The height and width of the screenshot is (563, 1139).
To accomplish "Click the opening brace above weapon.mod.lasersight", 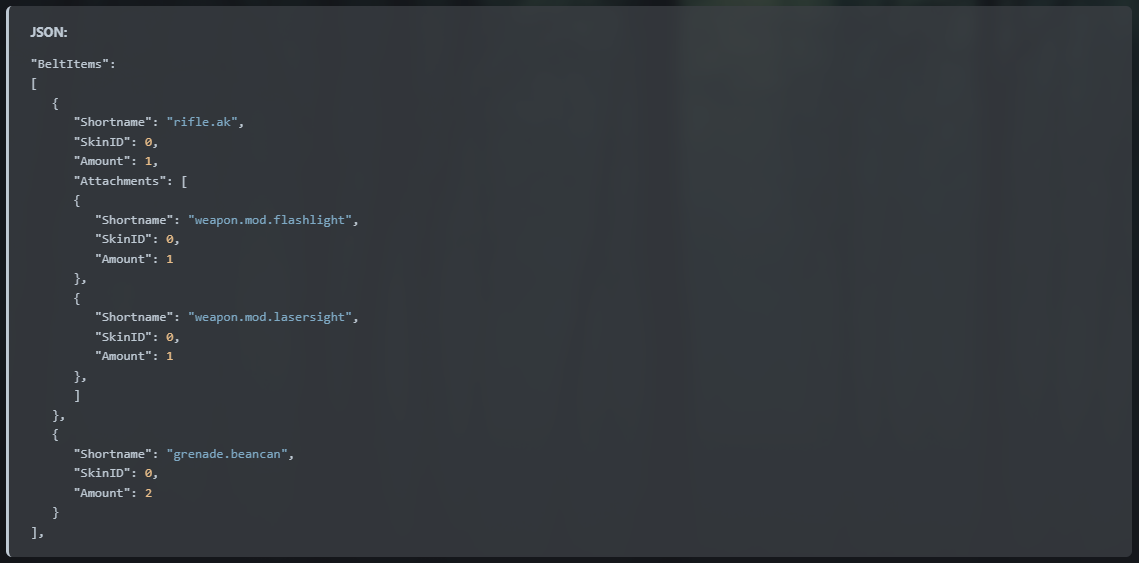I will pyautogui.click(x=77, y=298).
